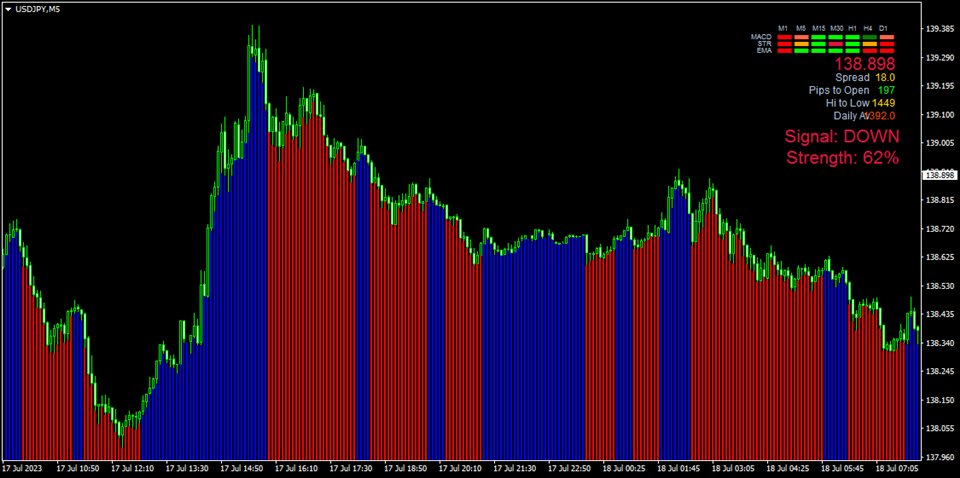Click the red 138.898 price readout

[865, 63]
